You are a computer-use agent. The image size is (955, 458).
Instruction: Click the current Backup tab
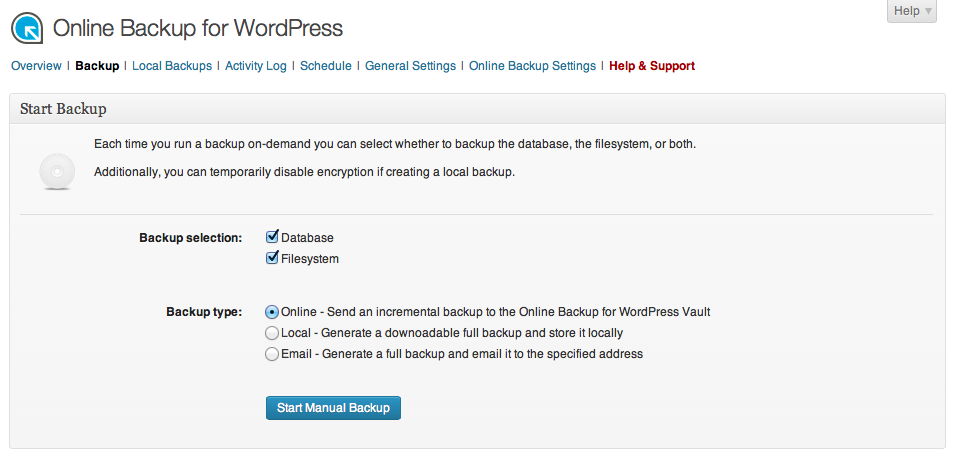click(97, 66)
